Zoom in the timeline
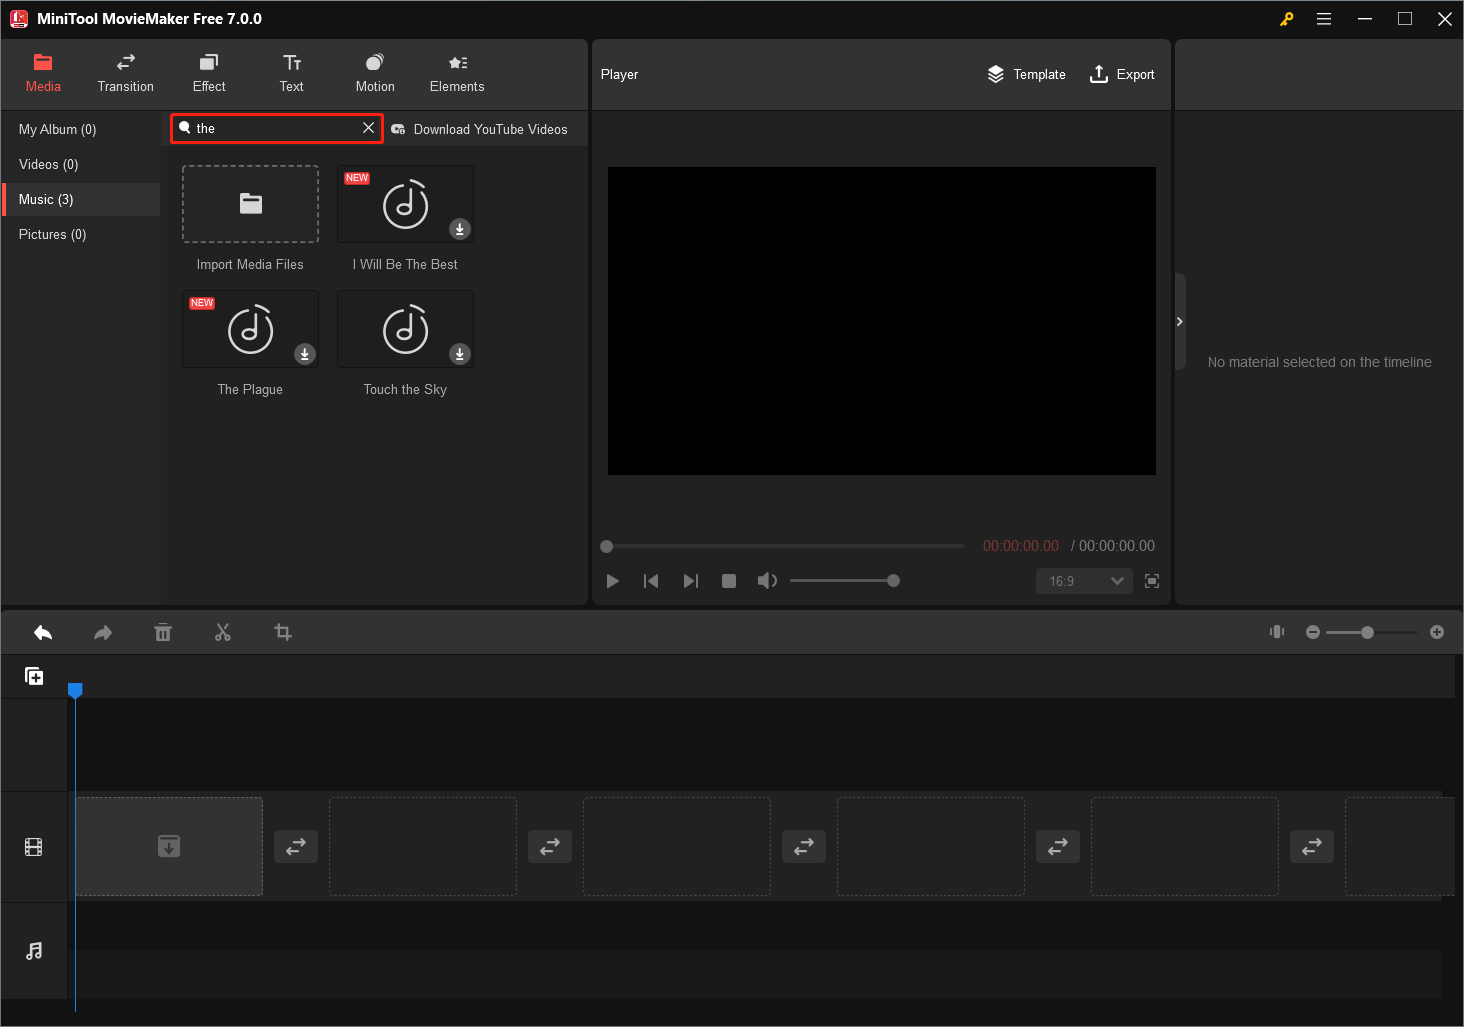The height and width of the screenshot is (1027, 1464). (x=1437, y=632)
